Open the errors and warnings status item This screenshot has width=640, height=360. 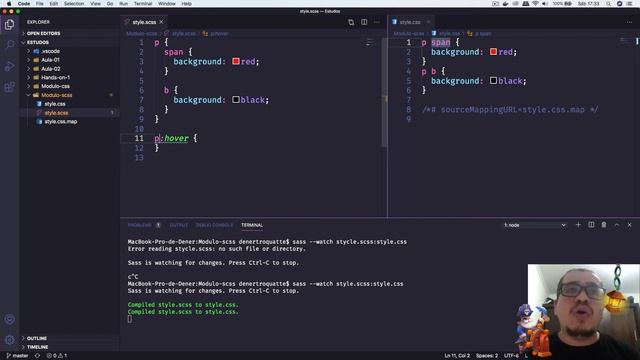coord(57,356)
